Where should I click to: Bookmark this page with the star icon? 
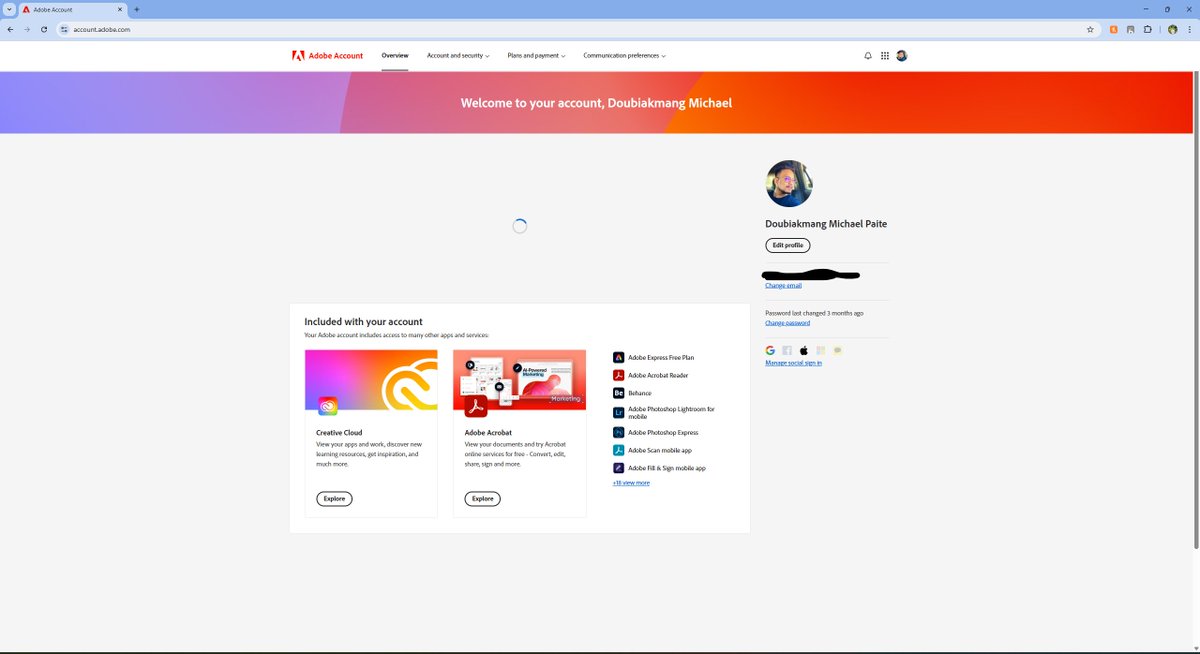[1090, 29]
